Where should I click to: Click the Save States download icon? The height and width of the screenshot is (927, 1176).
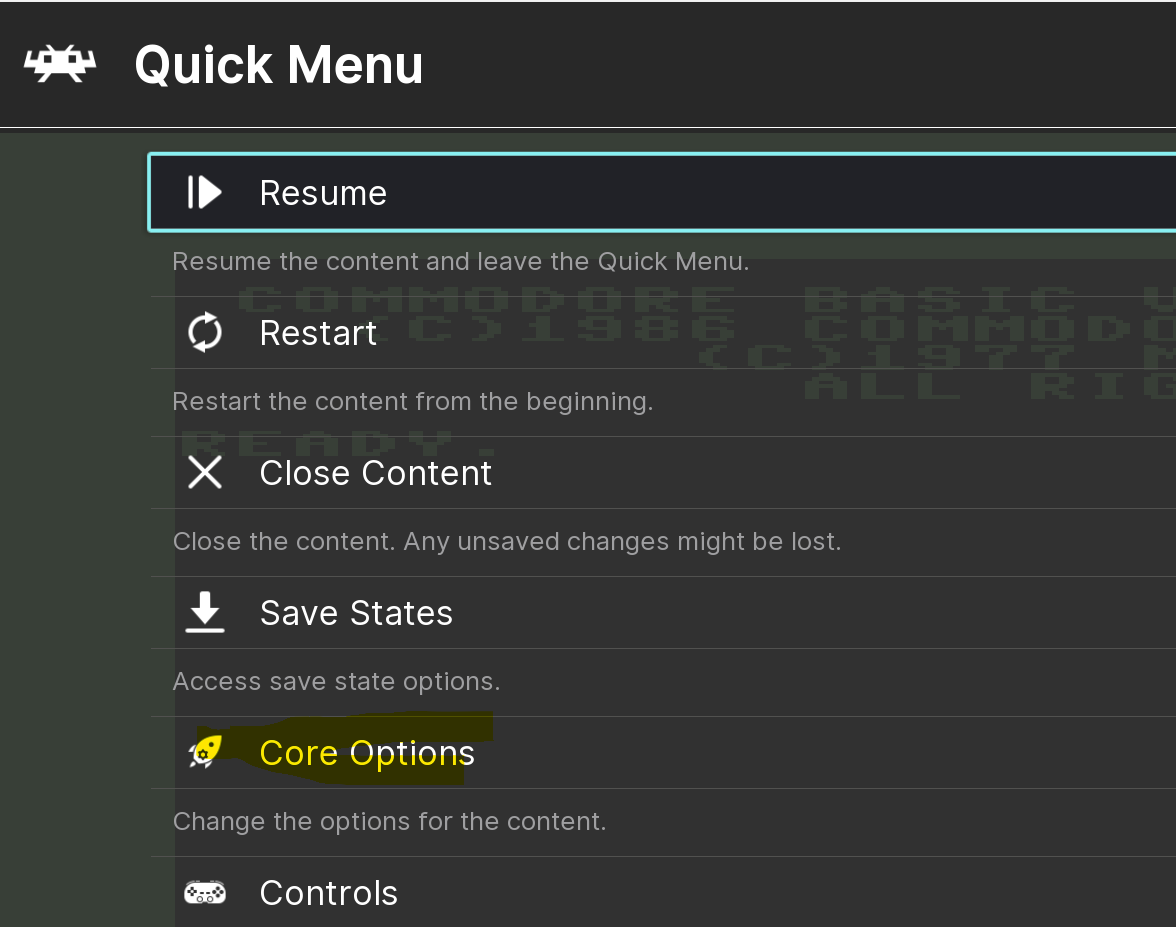click(x=205, y=612)
